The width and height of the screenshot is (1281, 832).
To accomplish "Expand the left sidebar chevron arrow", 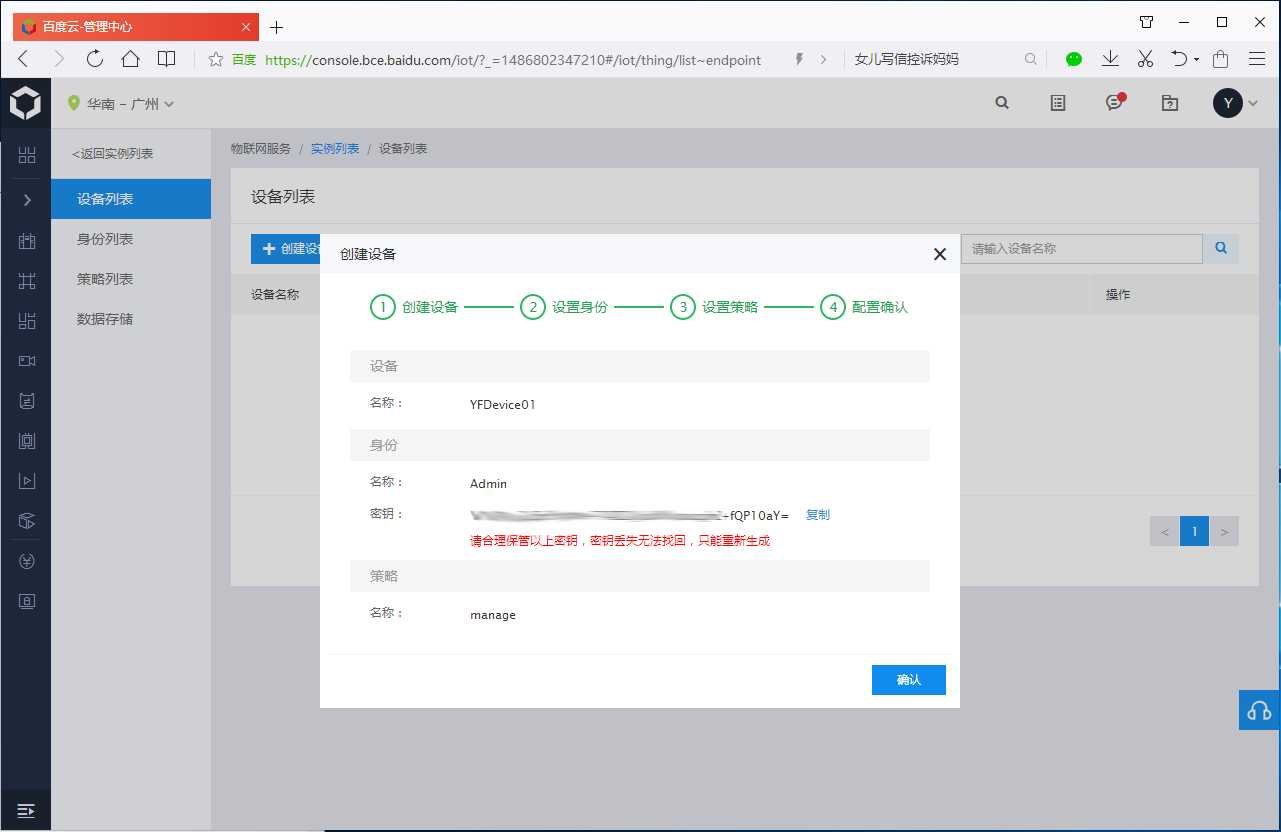I will [26, 200].
